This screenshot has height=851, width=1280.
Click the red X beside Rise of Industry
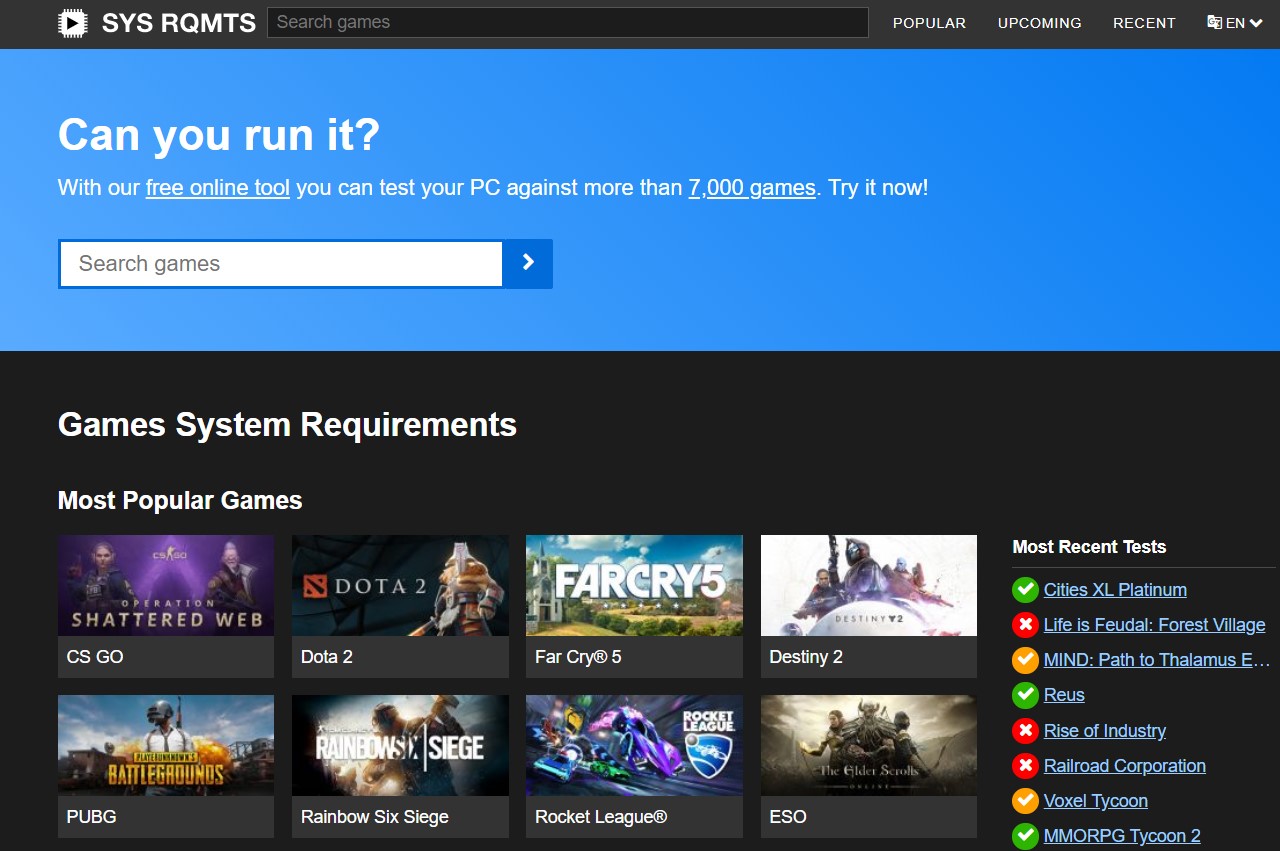[1025, 731]
